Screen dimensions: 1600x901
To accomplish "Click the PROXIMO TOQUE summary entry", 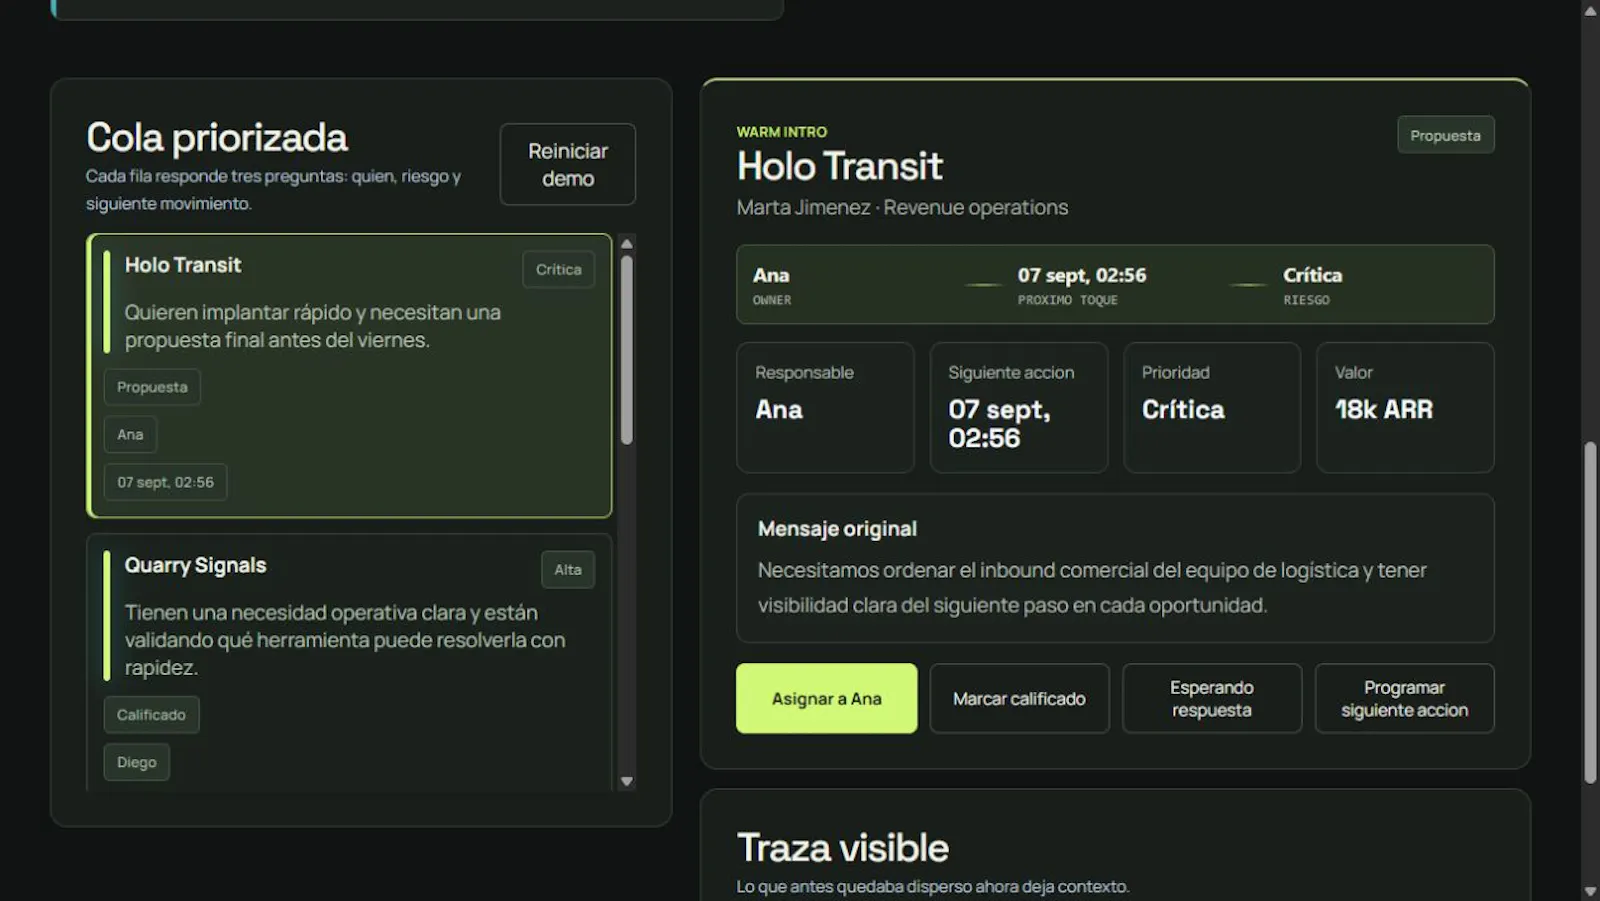I will coord(1082,285).
